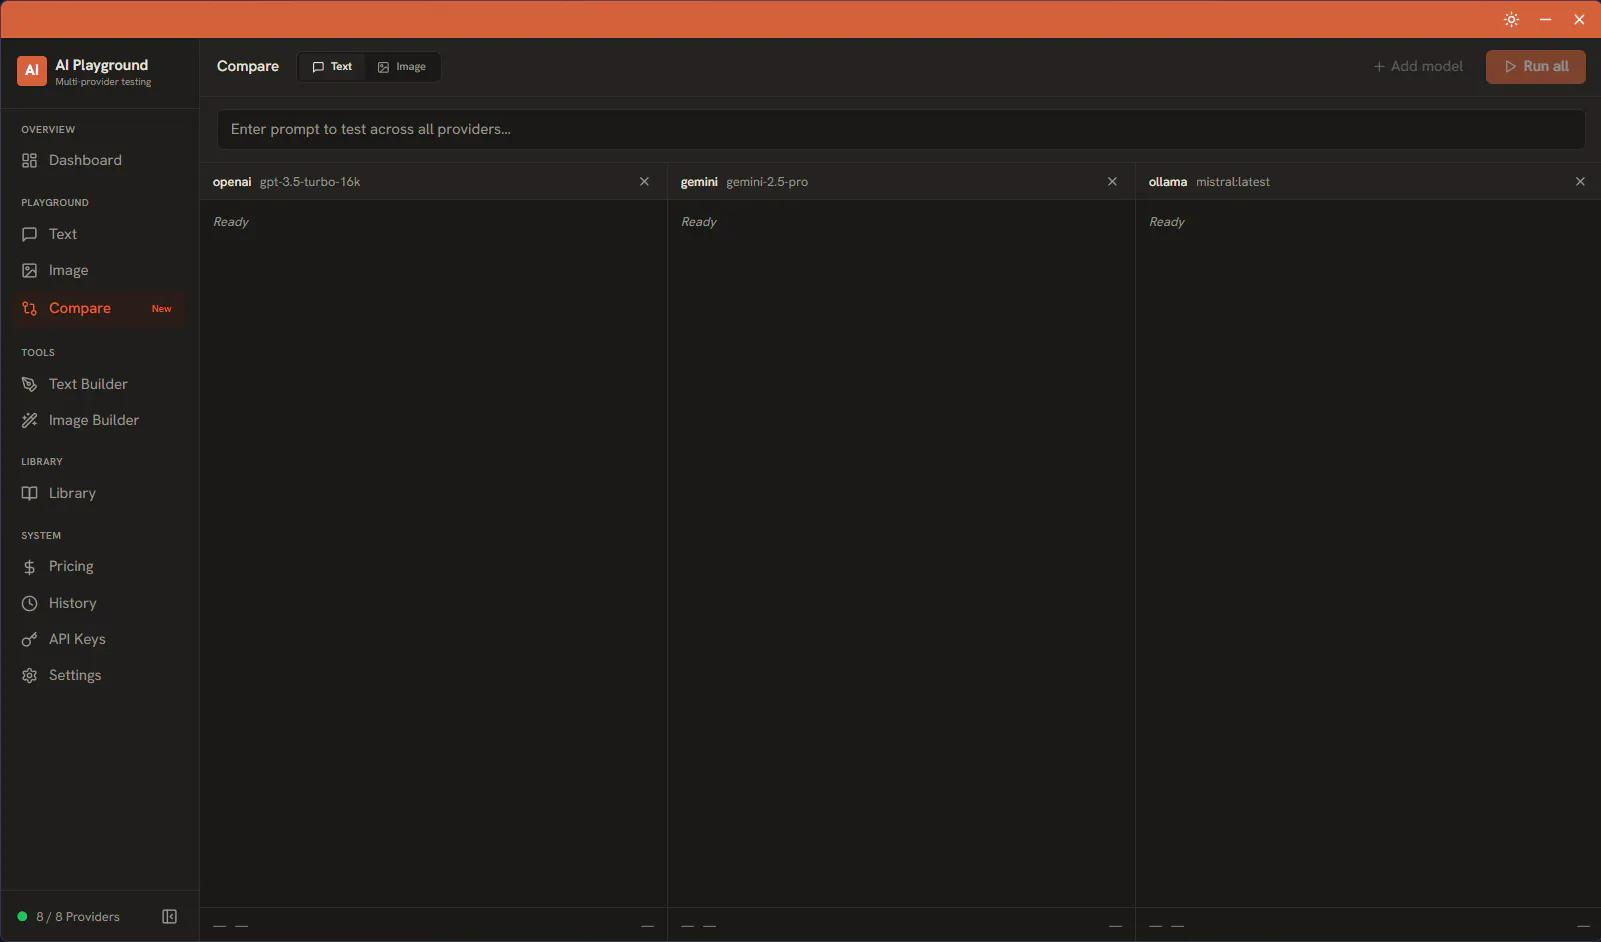View the Pricing page

point(99,566)
